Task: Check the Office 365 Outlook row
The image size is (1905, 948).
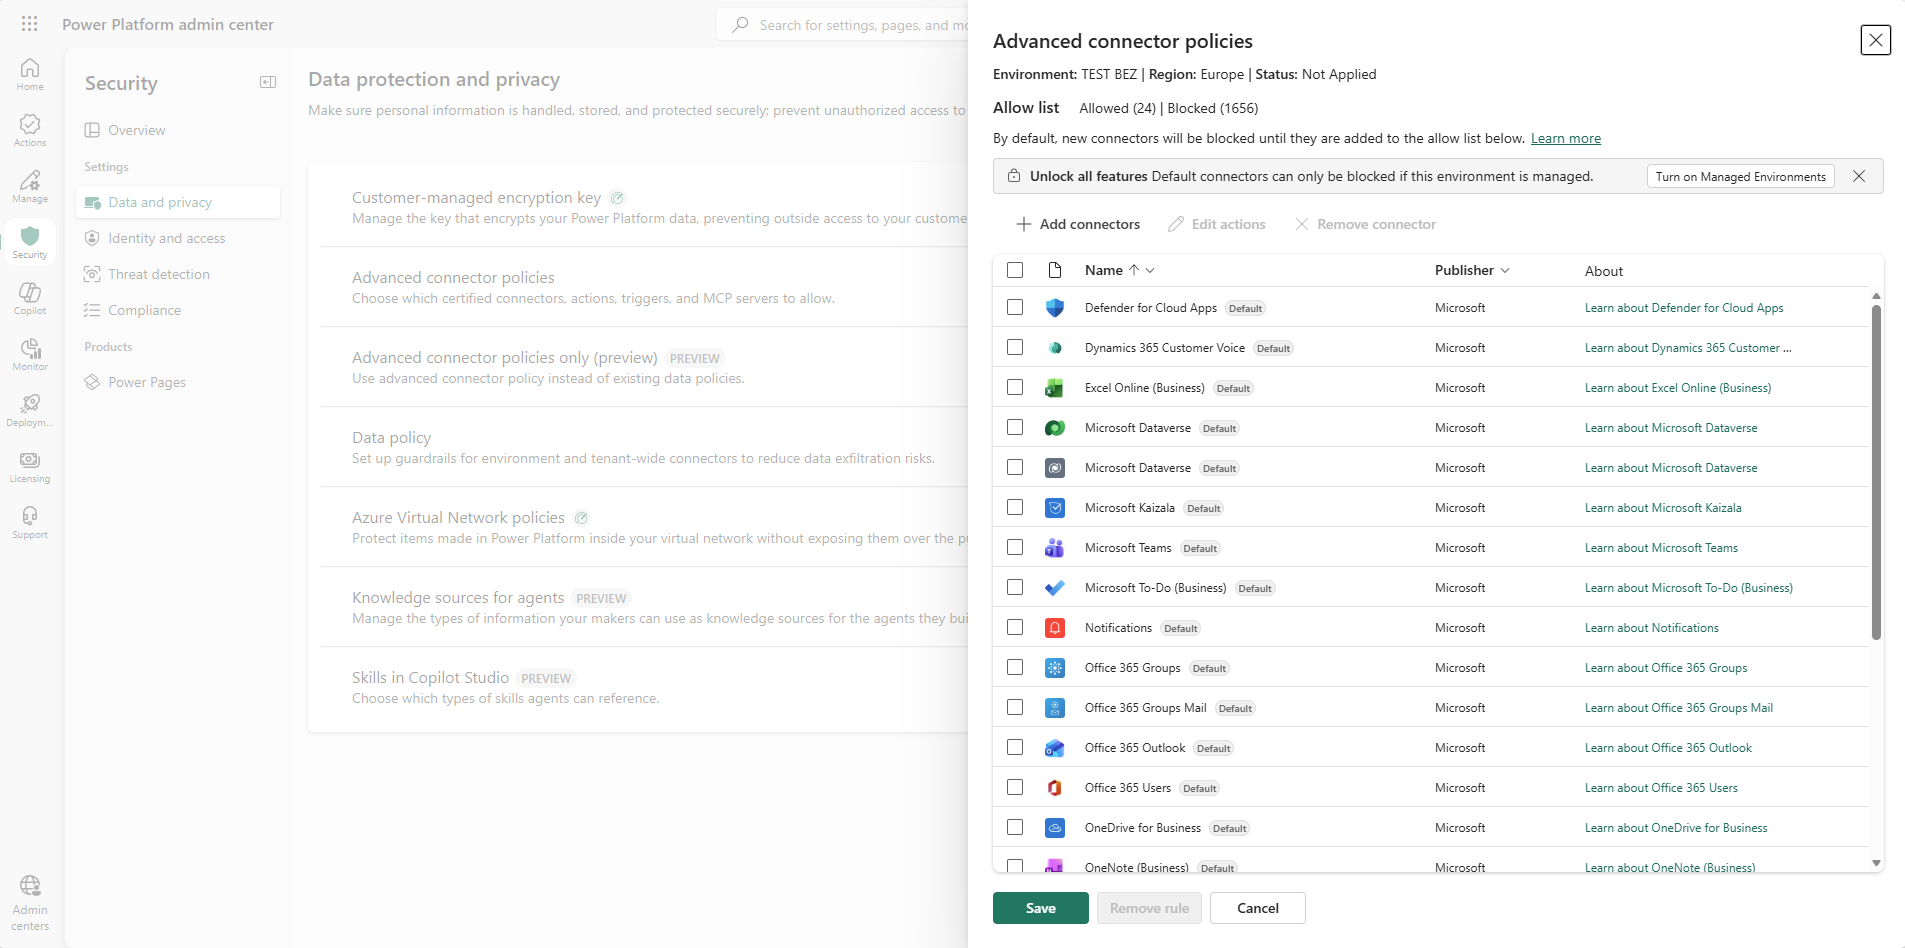Action: tap(1015, 748)
